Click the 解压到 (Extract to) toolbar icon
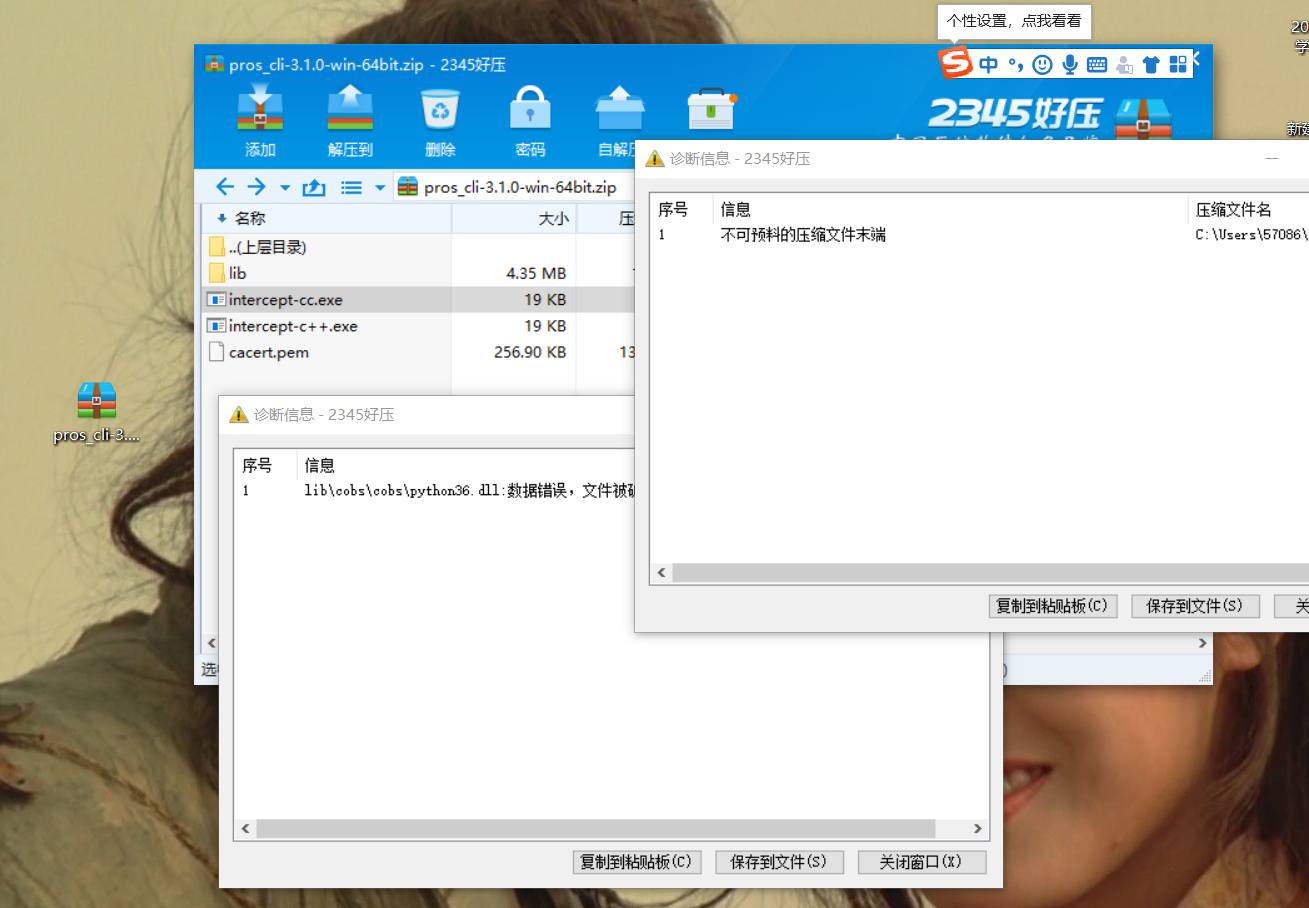 (x=350, y=121)
